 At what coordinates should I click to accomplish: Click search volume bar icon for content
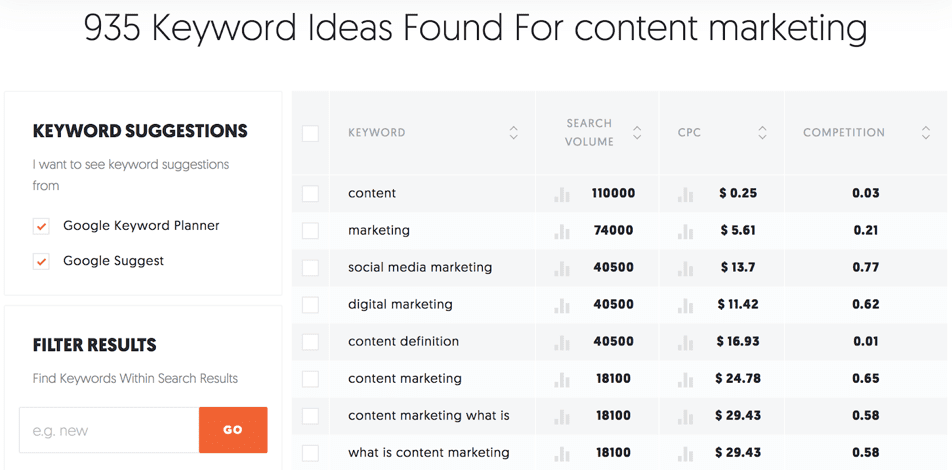coord(562,195)
